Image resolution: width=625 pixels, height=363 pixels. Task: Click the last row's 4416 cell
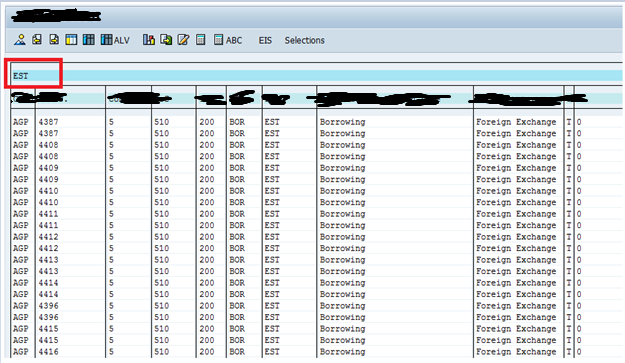pyautogui.click(x=48, y=352)
